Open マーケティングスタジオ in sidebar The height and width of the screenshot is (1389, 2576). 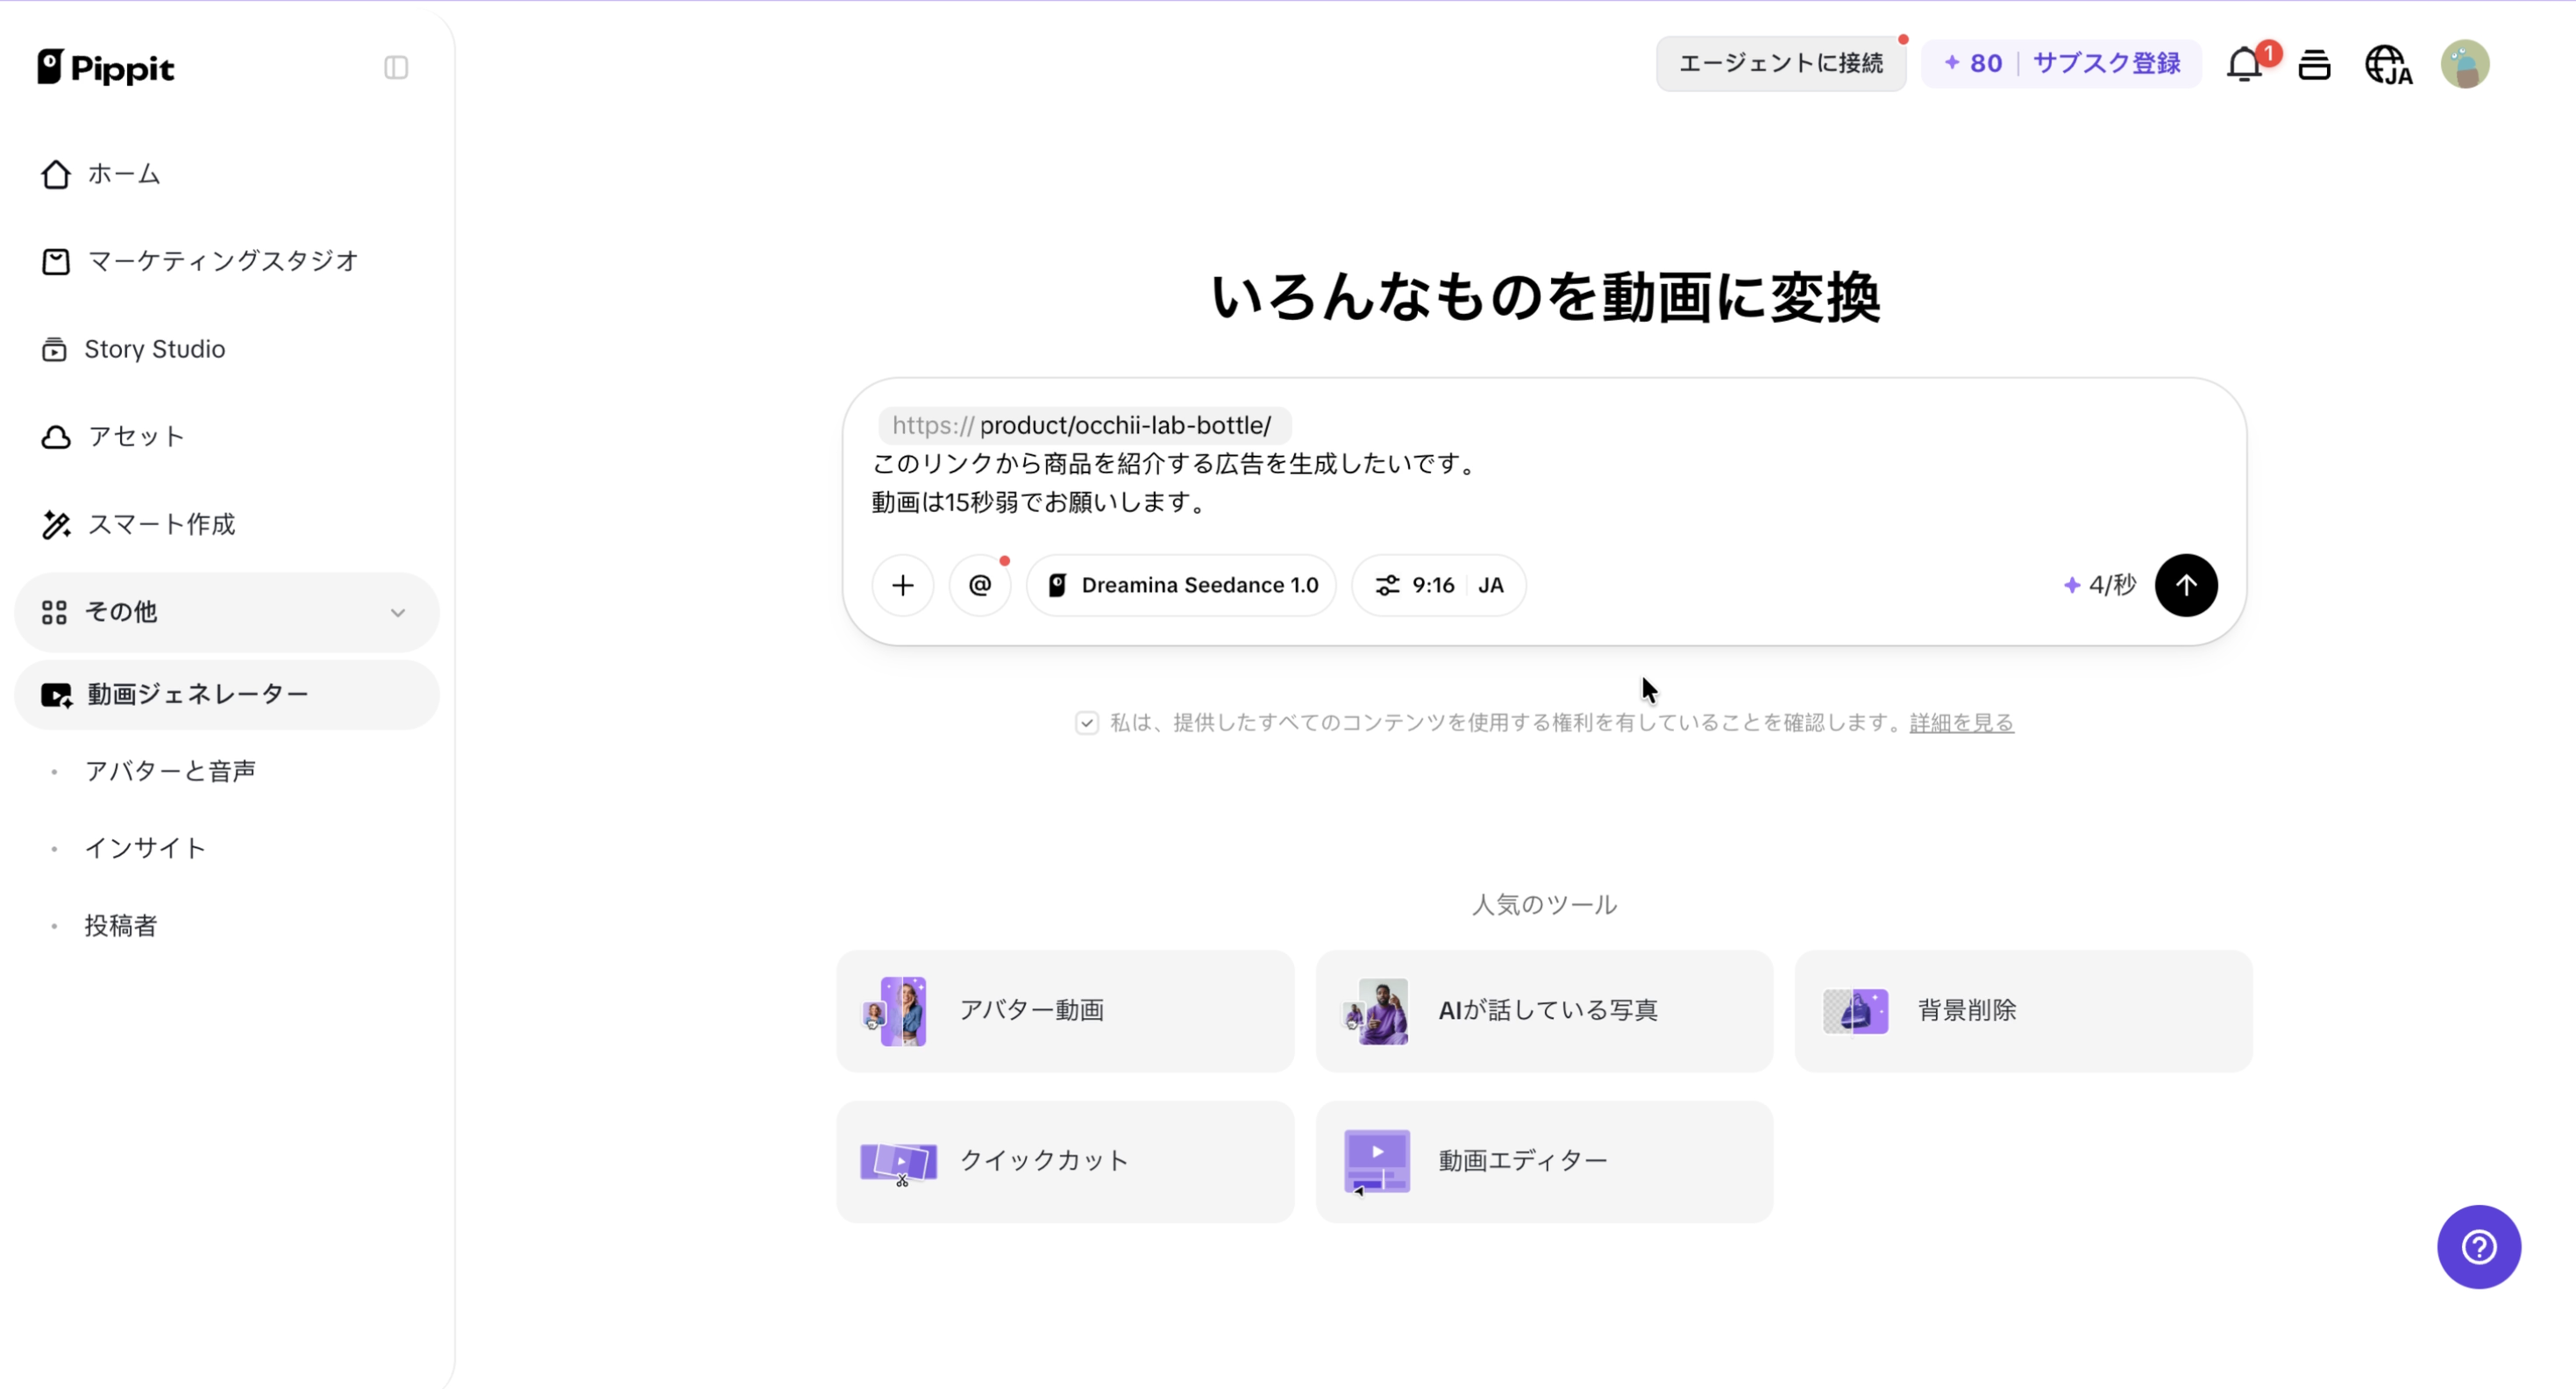point(227,261)
